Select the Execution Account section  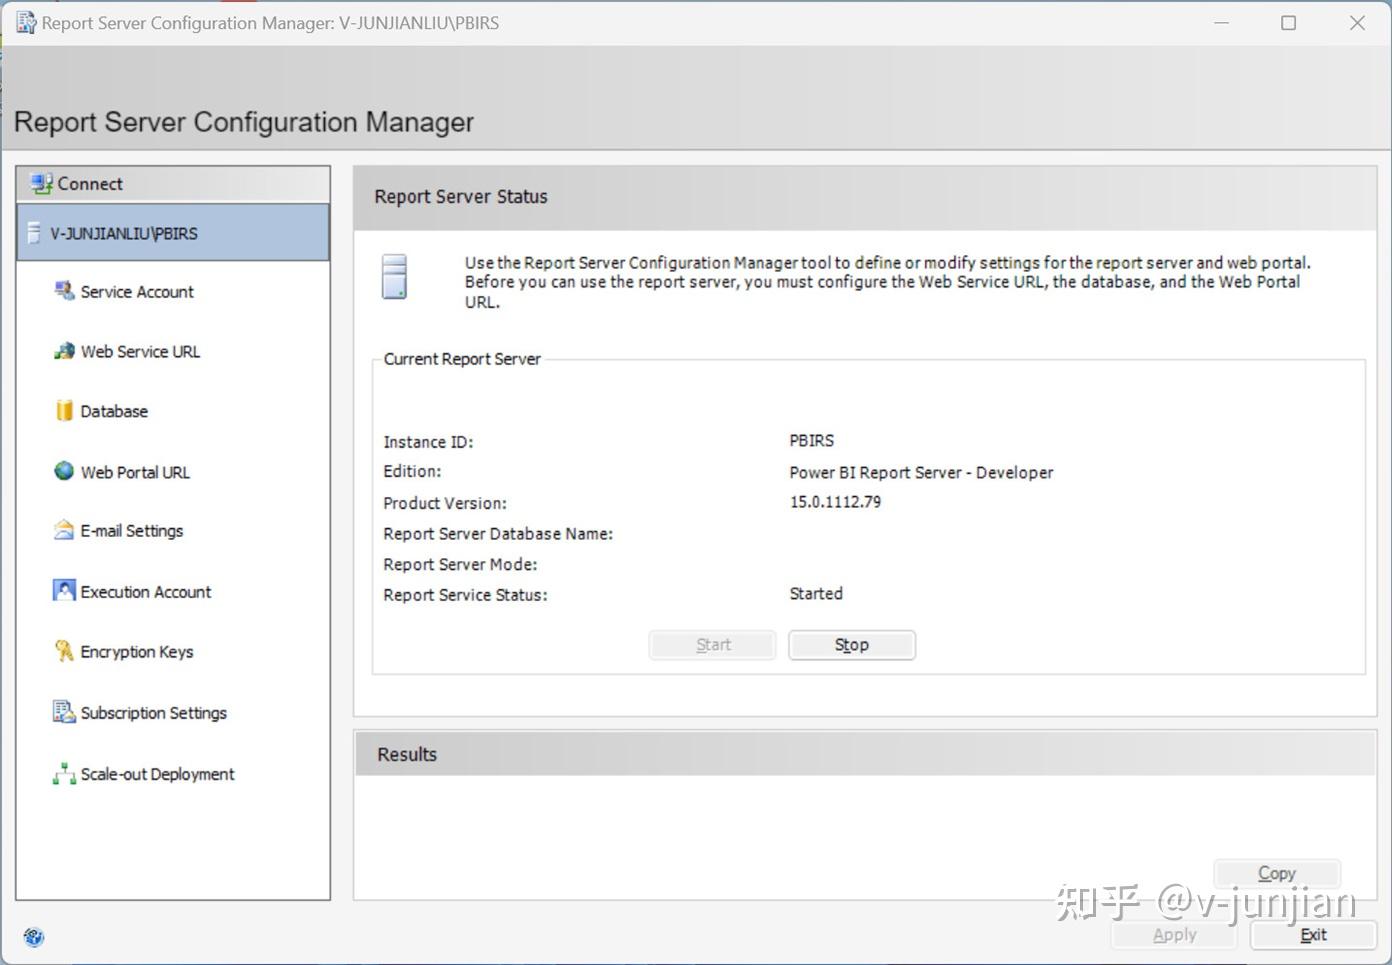coord(146,591)
